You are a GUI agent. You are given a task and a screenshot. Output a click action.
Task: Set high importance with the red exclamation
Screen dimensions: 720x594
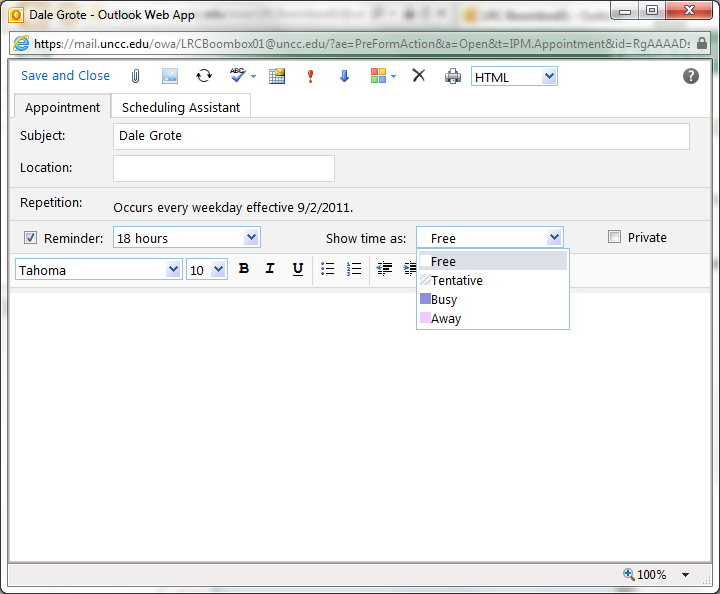[311, 76]
